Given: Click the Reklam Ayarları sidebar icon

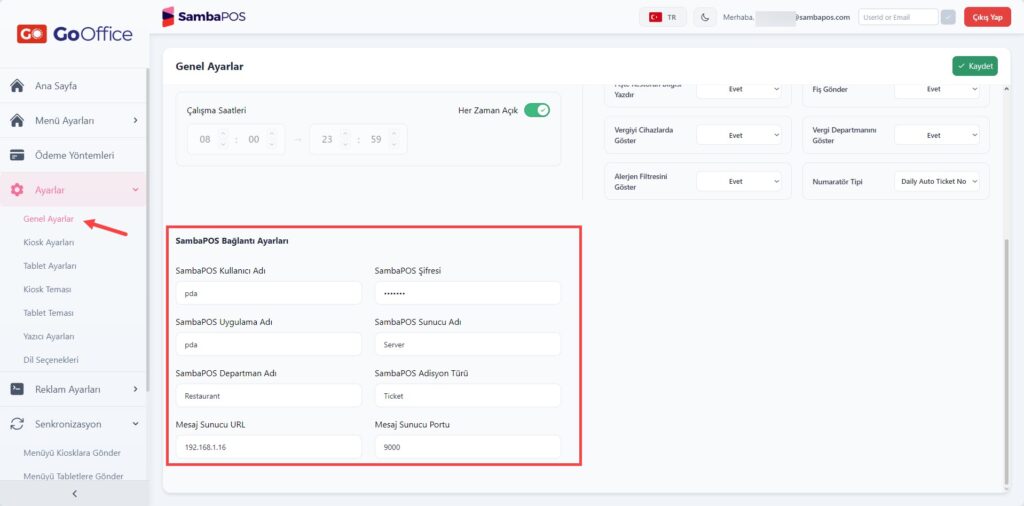Looking at the screenshot, I should [18, 389].
